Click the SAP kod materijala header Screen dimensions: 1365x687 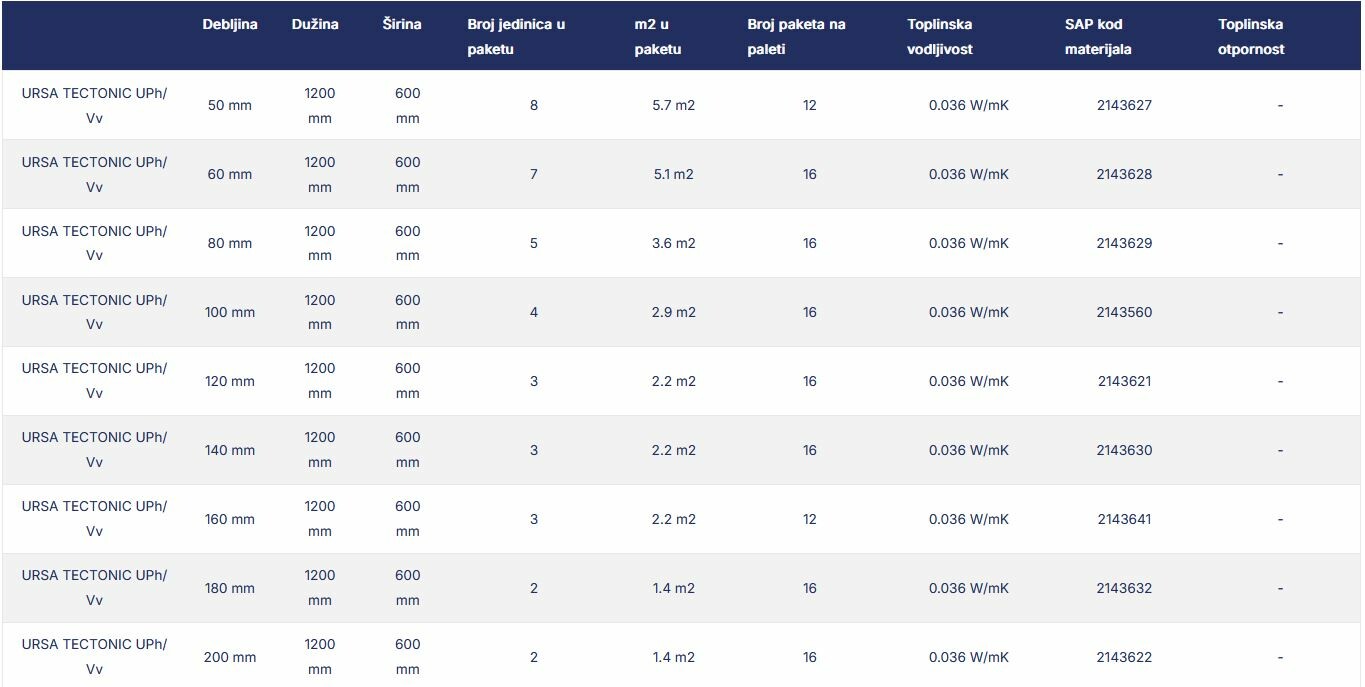pyautogui.click(x=1098, y=37)
